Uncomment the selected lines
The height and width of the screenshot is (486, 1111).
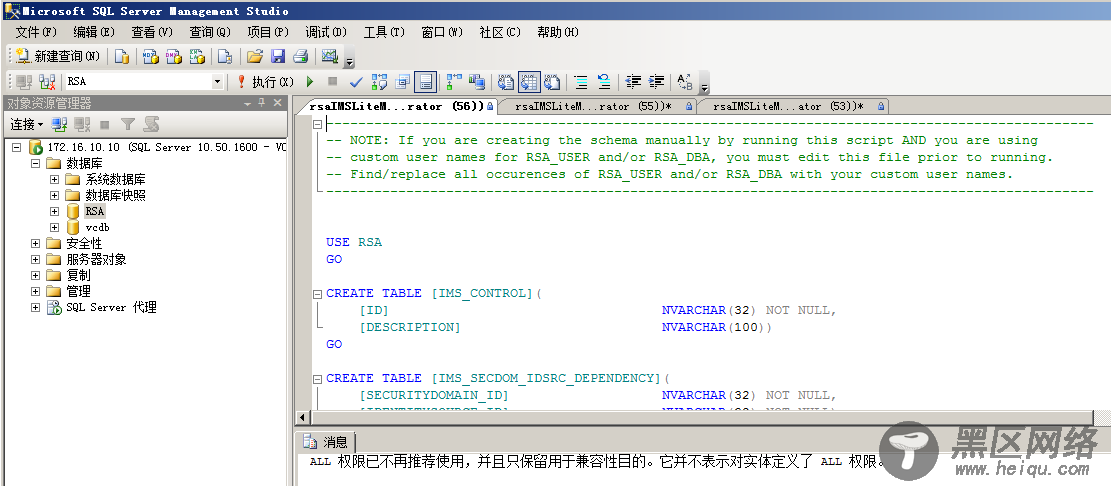(604, 82)
